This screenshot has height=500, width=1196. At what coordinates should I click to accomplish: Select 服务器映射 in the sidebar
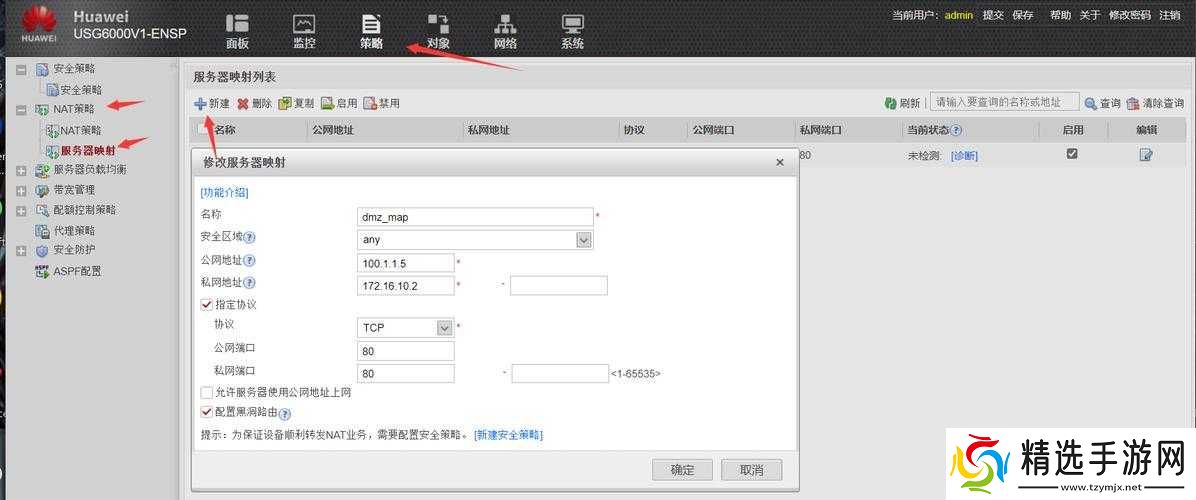87,150
